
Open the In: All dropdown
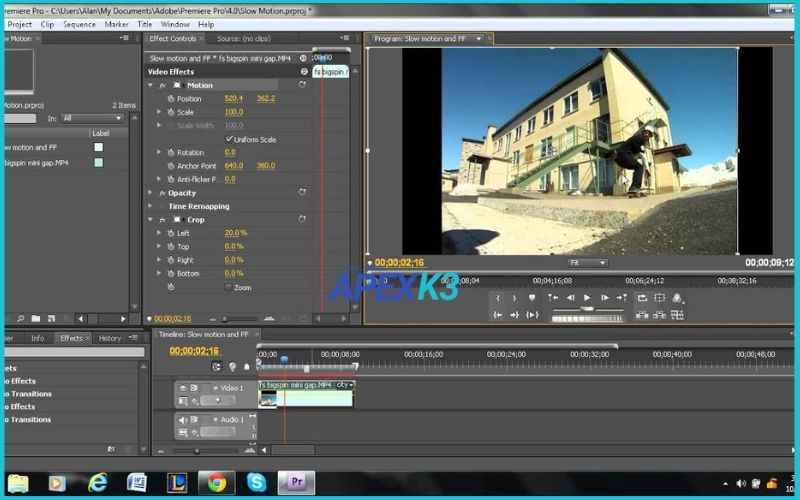92,118
